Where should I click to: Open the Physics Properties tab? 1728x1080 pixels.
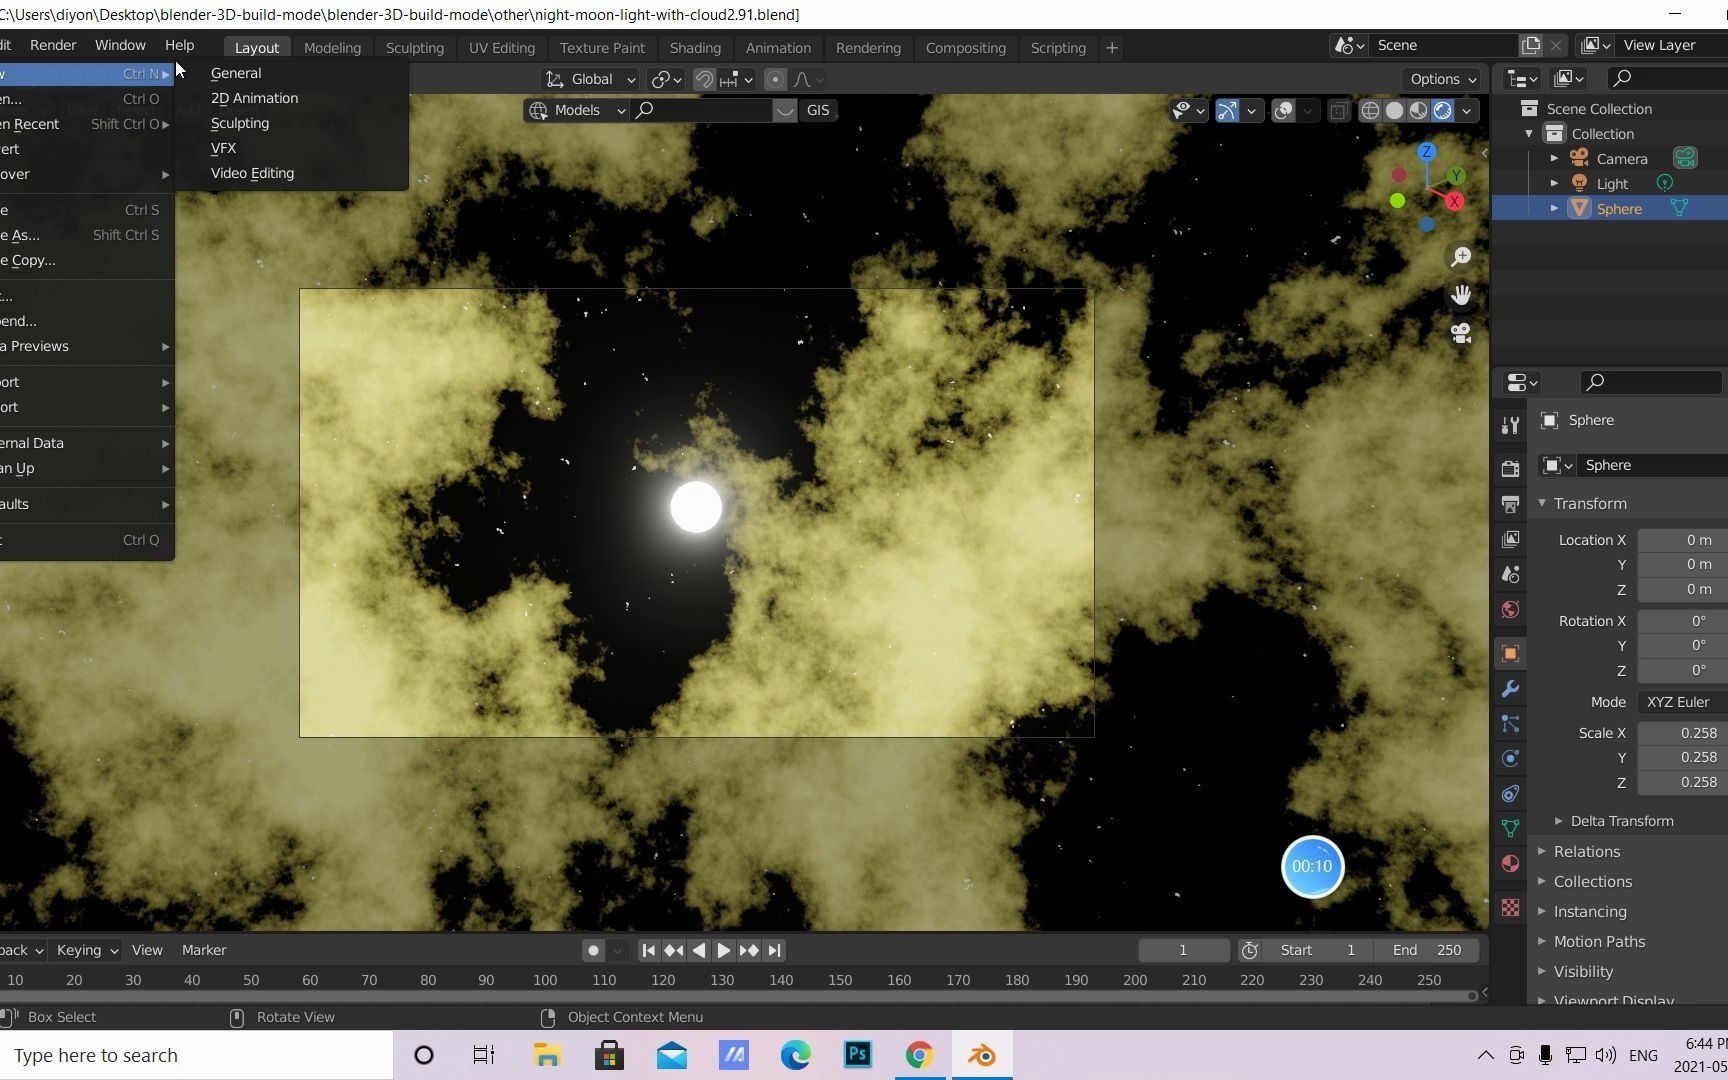[x=1510, y=760]
